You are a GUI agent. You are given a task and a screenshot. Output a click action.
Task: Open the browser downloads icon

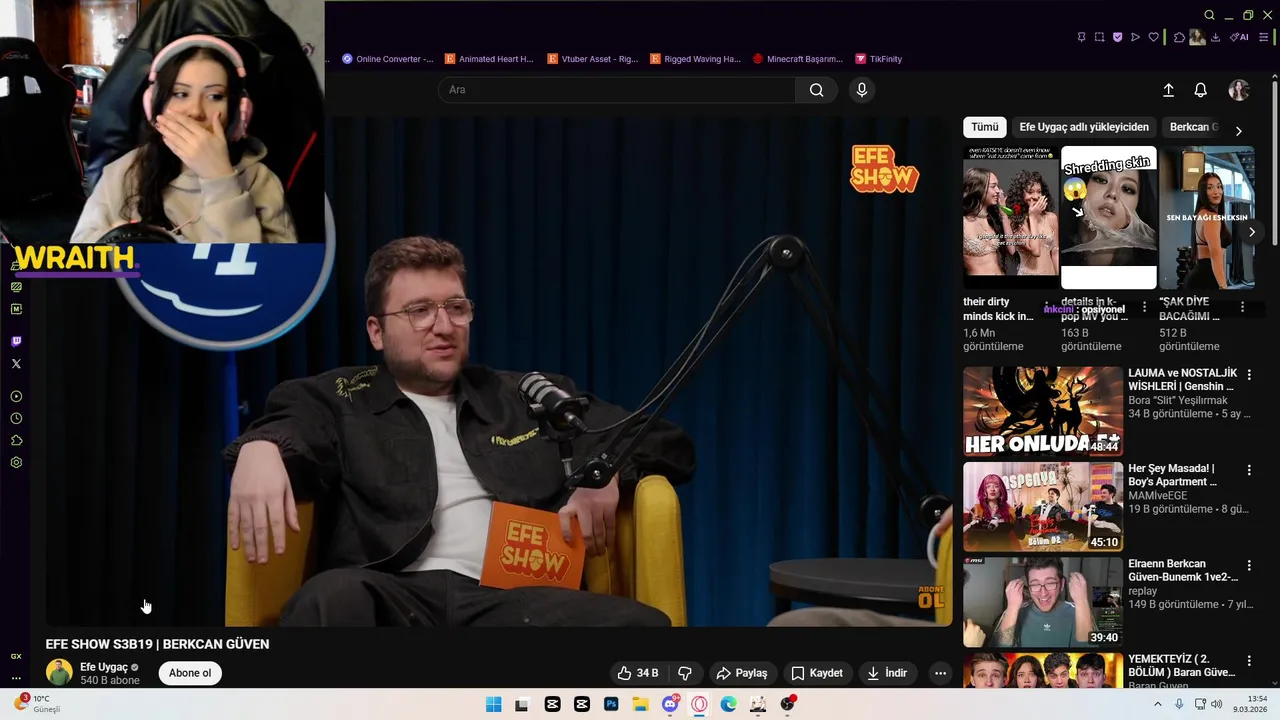click(1215, 37)
